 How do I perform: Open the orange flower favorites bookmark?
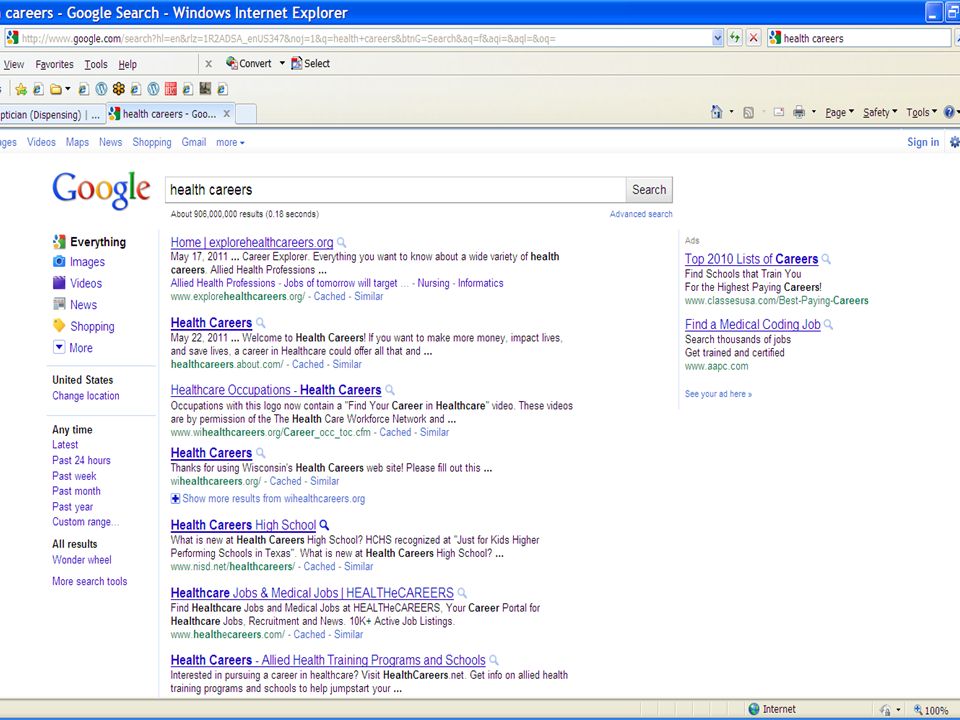(x=119, y=89)
